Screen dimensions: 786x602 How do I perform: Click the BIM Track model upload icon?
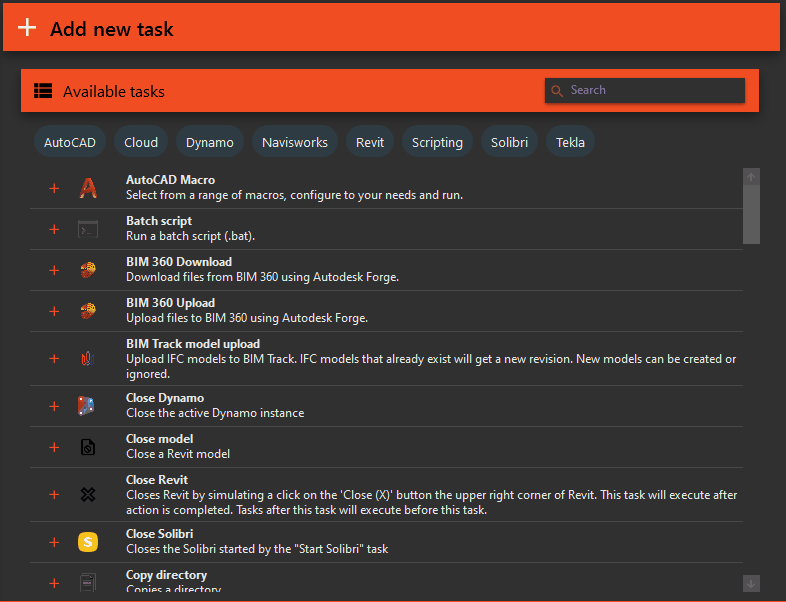point(88,358)
